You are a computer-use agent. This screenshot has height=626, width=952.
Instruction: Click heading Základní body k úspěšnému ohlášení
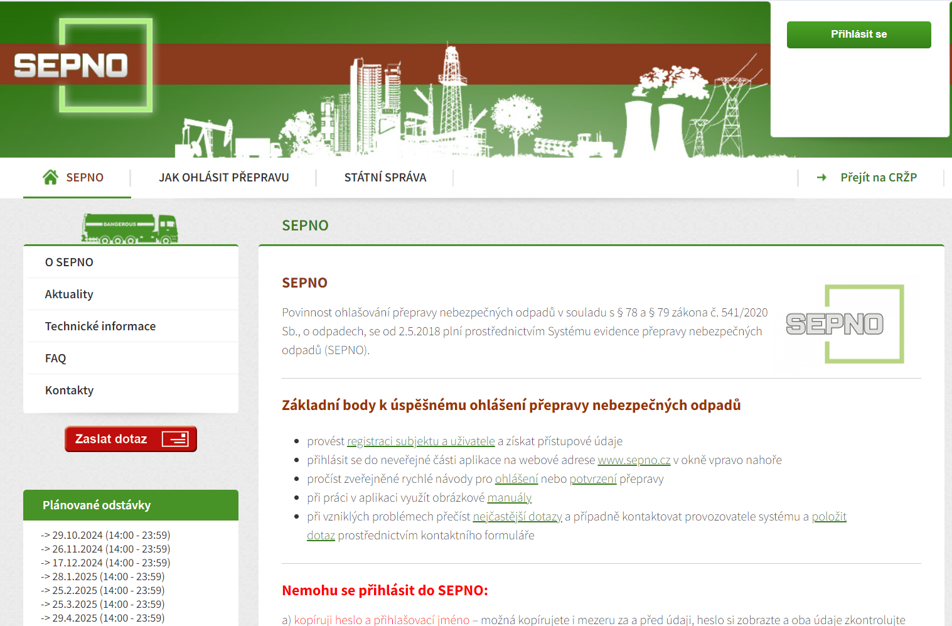tap(511, 405)
